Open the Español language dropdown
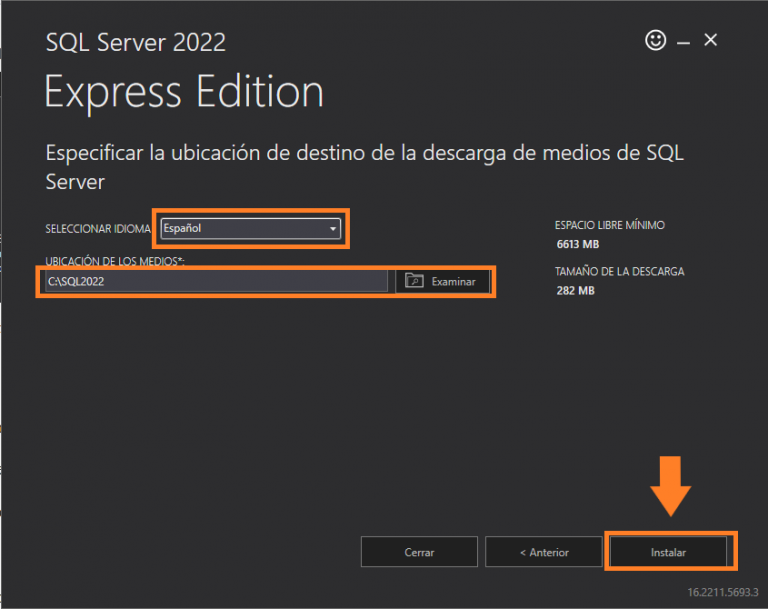 [251, 228]
